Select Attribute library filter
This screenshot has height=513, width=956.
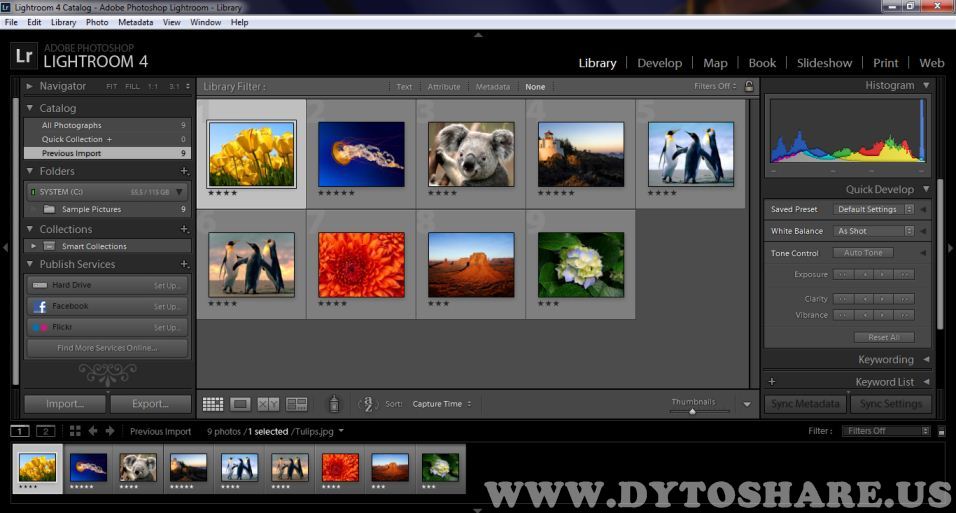coord(444,87)
